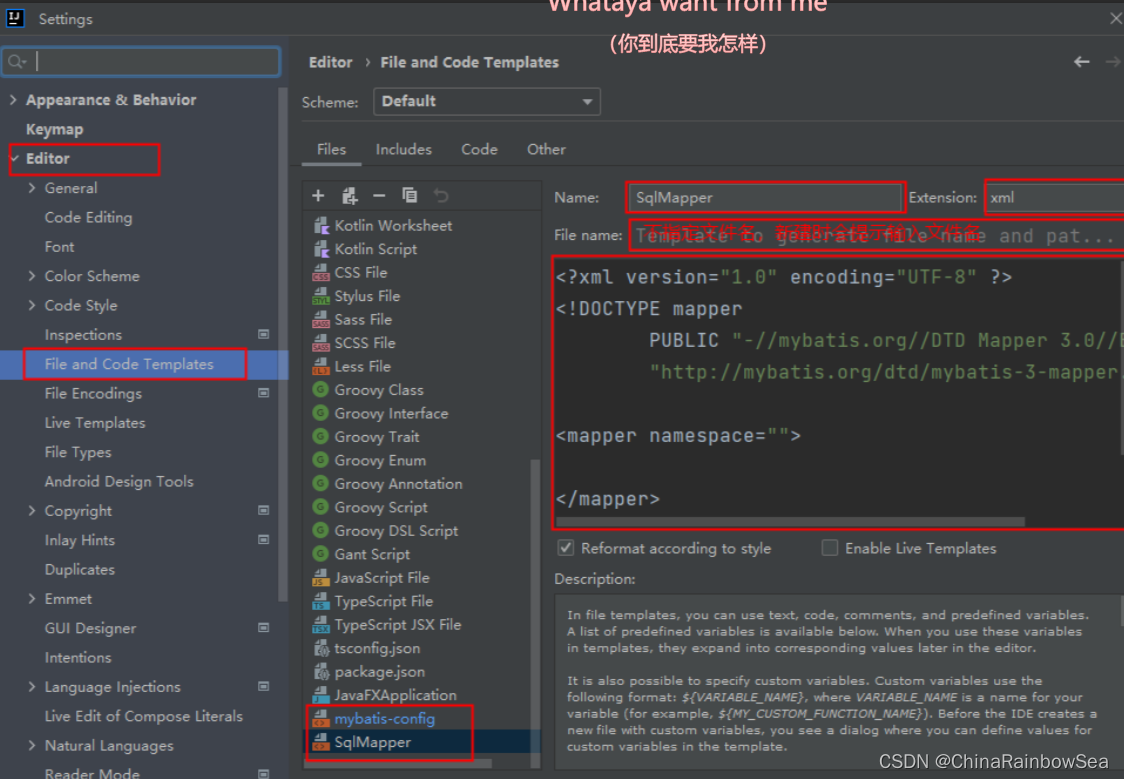Click the Groovy Class file icon
The image size is (1124, 779).
[321, 390]
